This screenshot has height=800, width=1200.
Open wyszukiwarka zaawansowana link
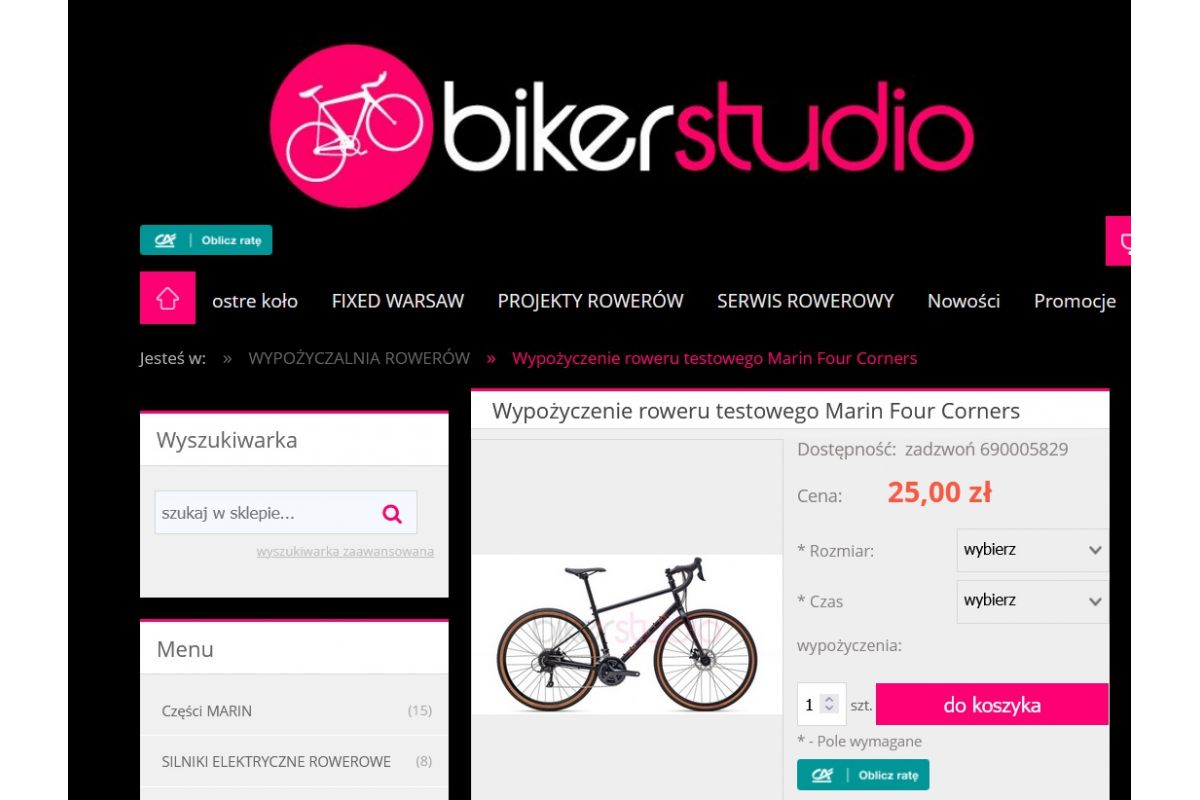click(x=345, y=551)
